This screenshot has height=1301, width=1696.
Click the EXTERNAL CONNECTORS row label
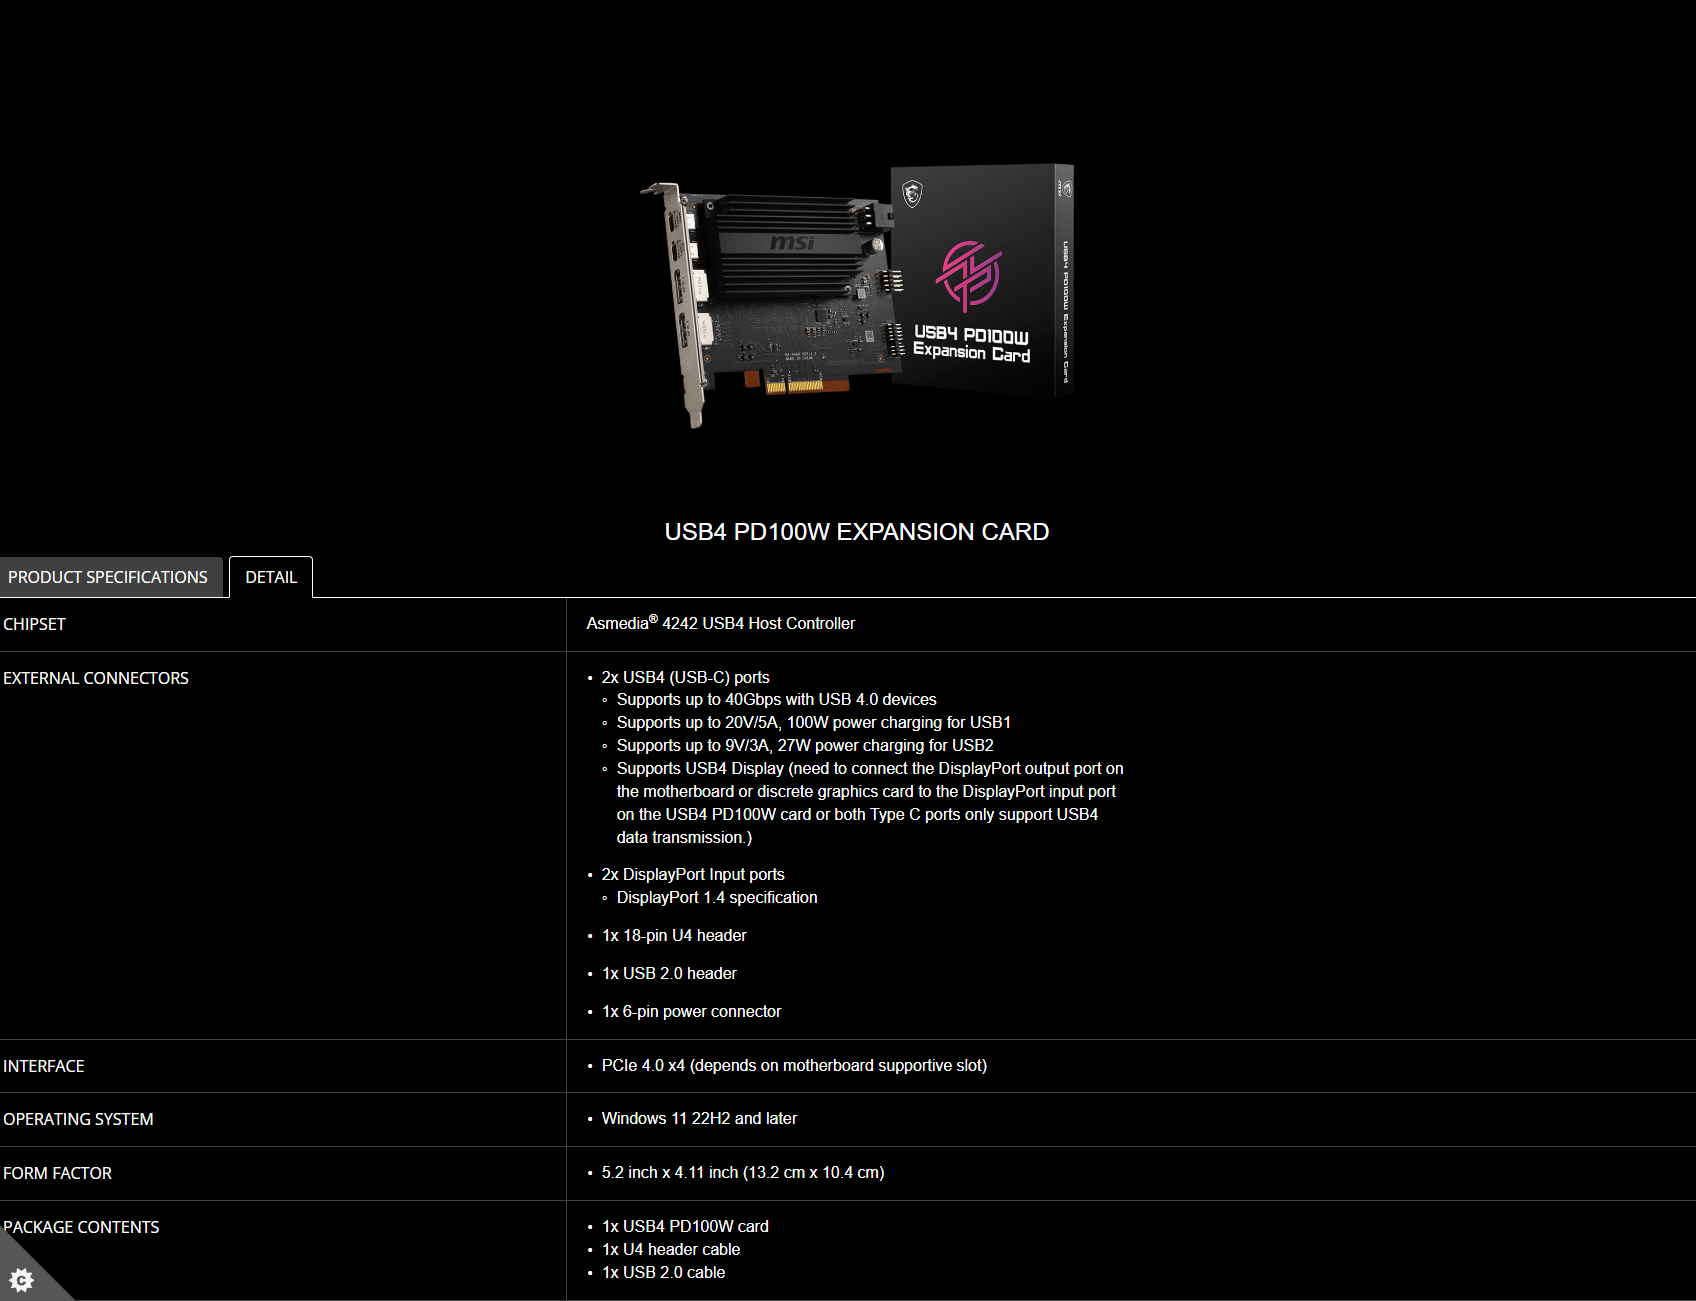[x=96, y=678]
